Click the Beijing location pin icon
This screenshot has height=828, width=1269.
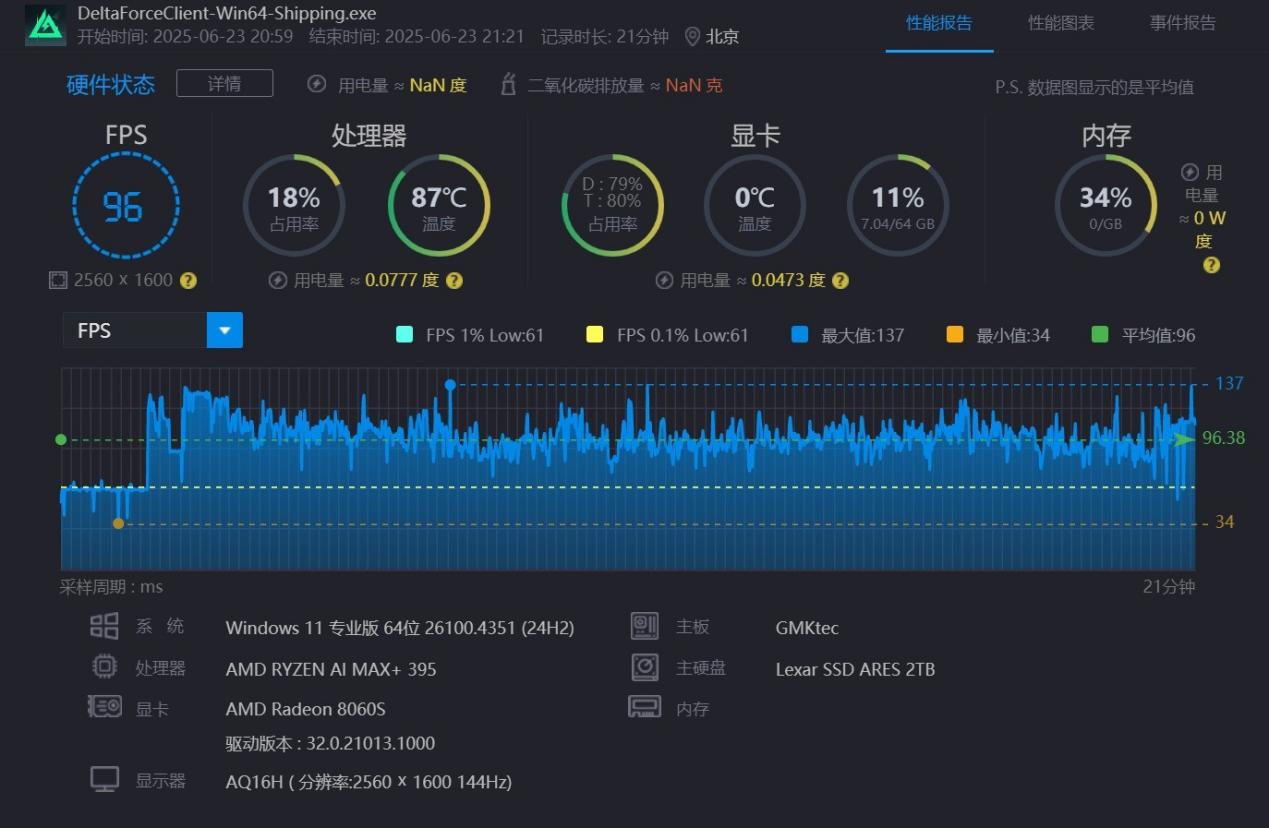[692, 37]
